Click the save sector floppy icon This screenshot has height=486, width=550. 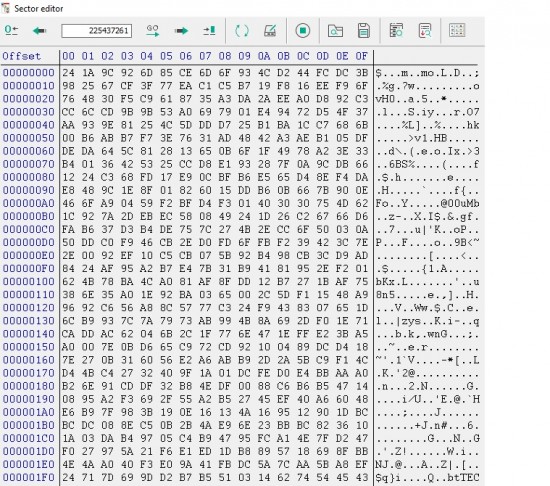(x=364, y=31)
